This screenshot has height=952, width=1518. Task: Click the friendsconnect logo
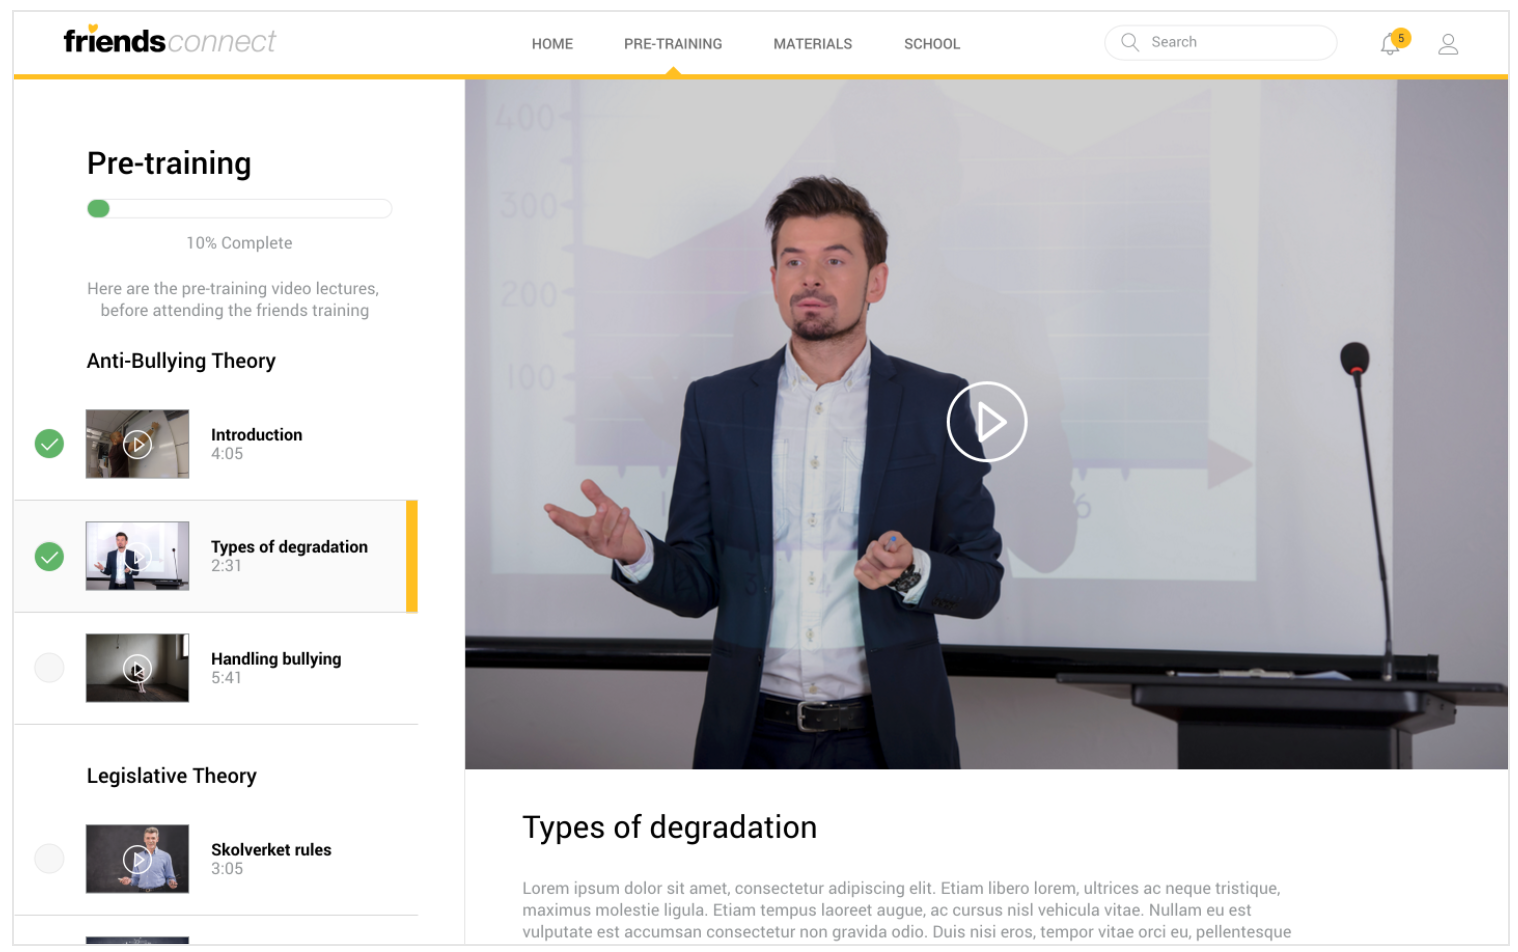[169, 40]
